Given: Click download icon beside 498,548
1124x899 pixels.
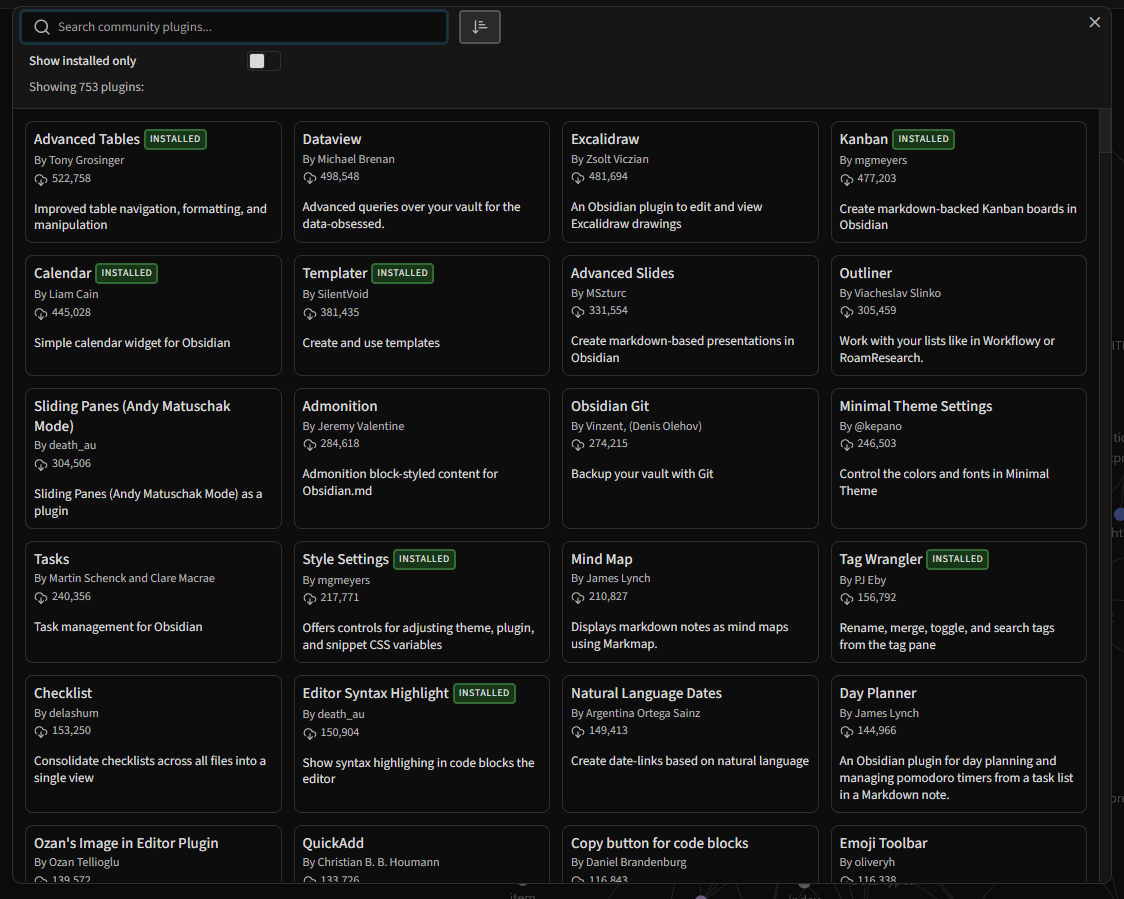Looking at the screenshot, I should pyautogui.click(x=310, y=177).
